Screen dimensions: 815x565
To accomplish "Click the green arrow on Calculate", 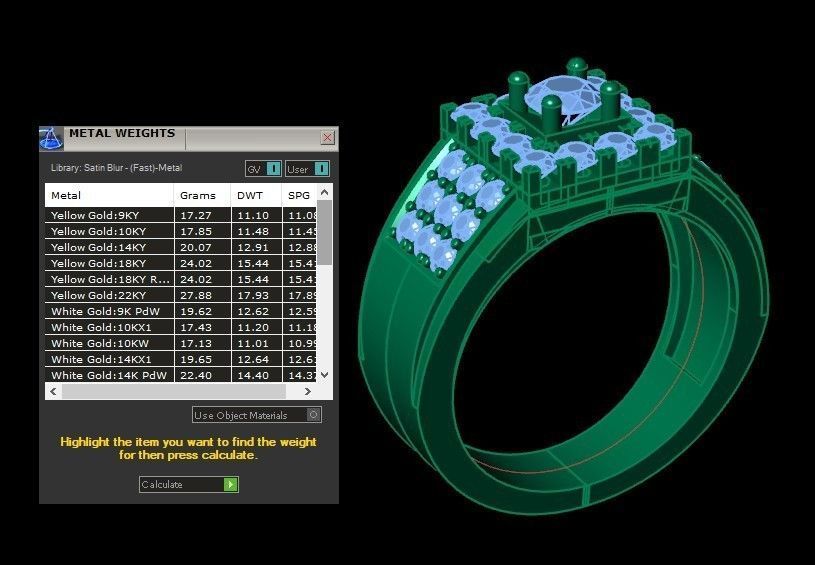I will pyautogui.click(x=231, y=484).
